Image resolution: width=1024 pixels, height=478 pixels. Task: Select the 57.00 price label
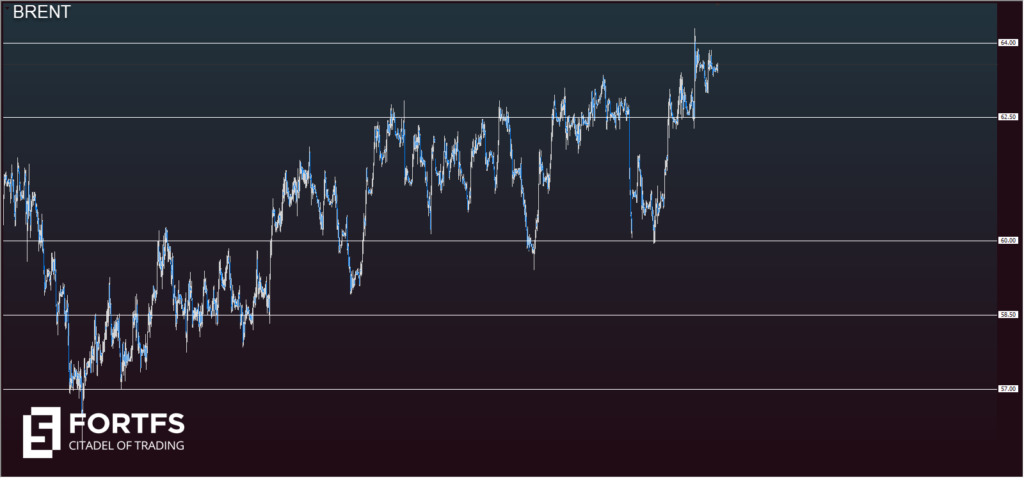[1008, 389]
